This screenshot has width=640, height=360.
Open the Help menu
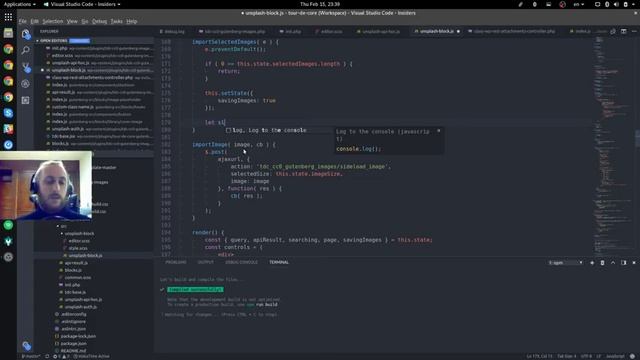tap(131, 21)
